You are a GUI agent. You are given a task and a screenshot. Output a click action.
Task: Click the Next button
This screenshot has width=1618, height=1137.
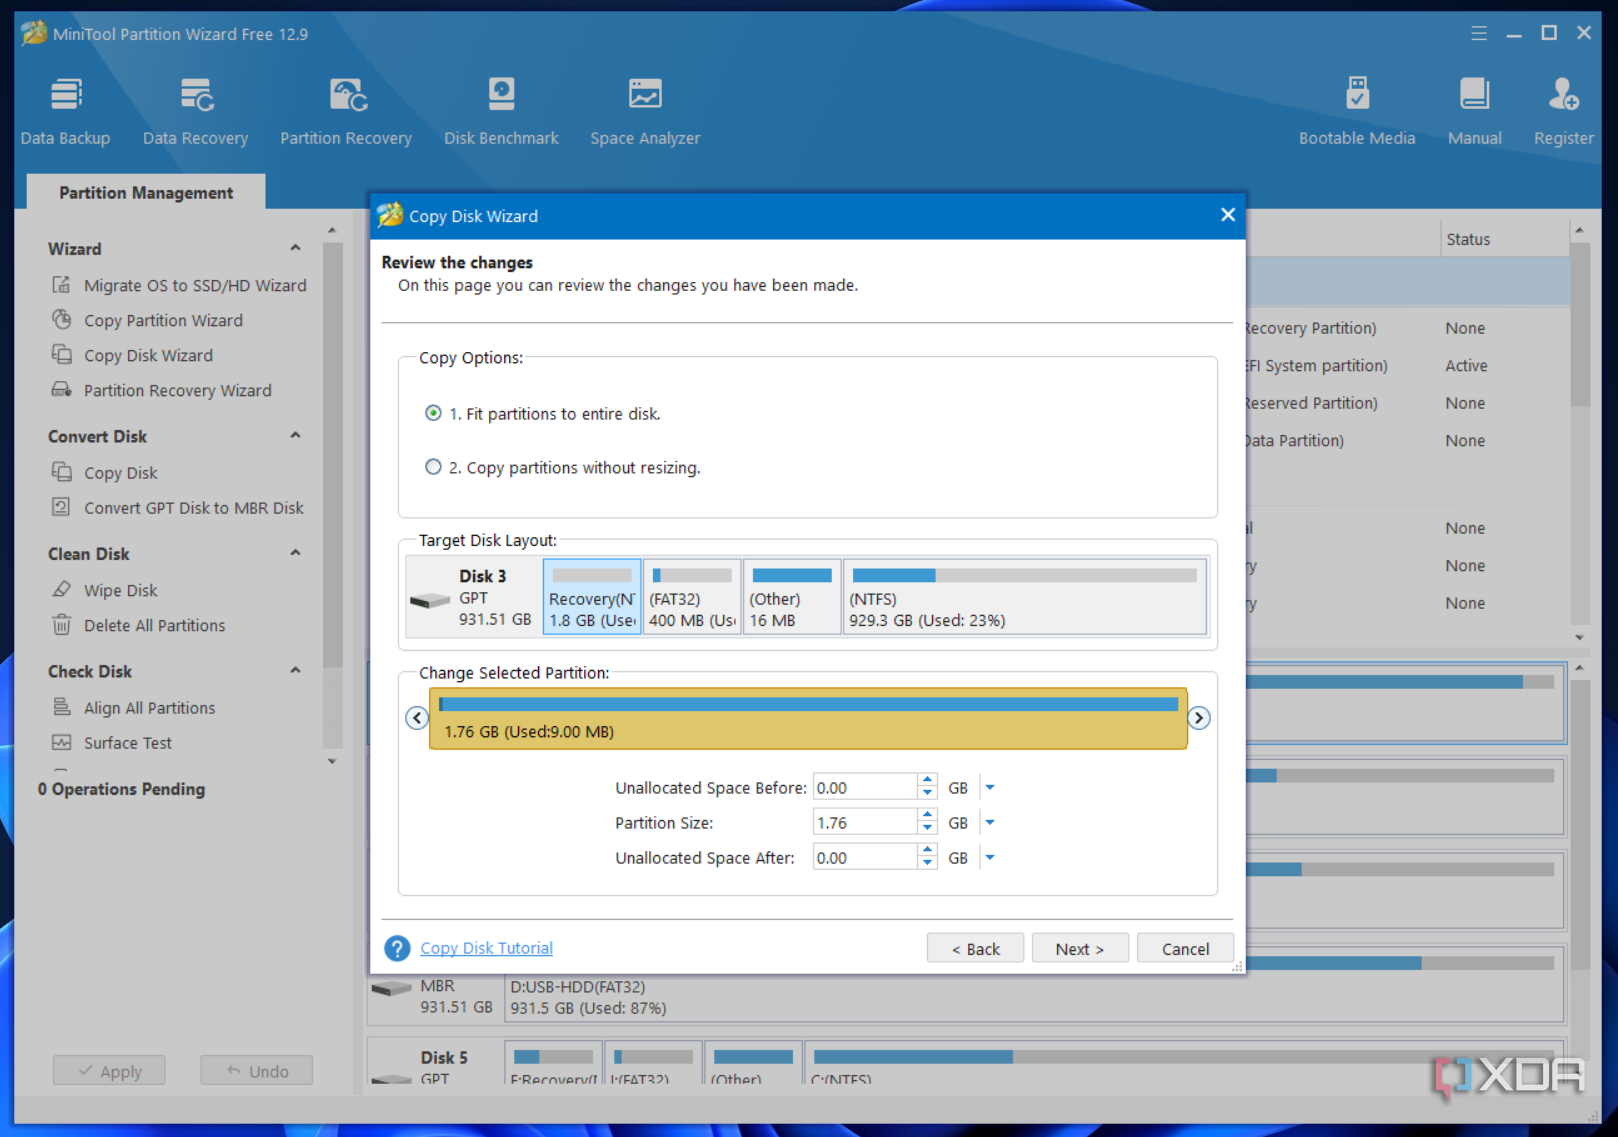[1080, 948]
